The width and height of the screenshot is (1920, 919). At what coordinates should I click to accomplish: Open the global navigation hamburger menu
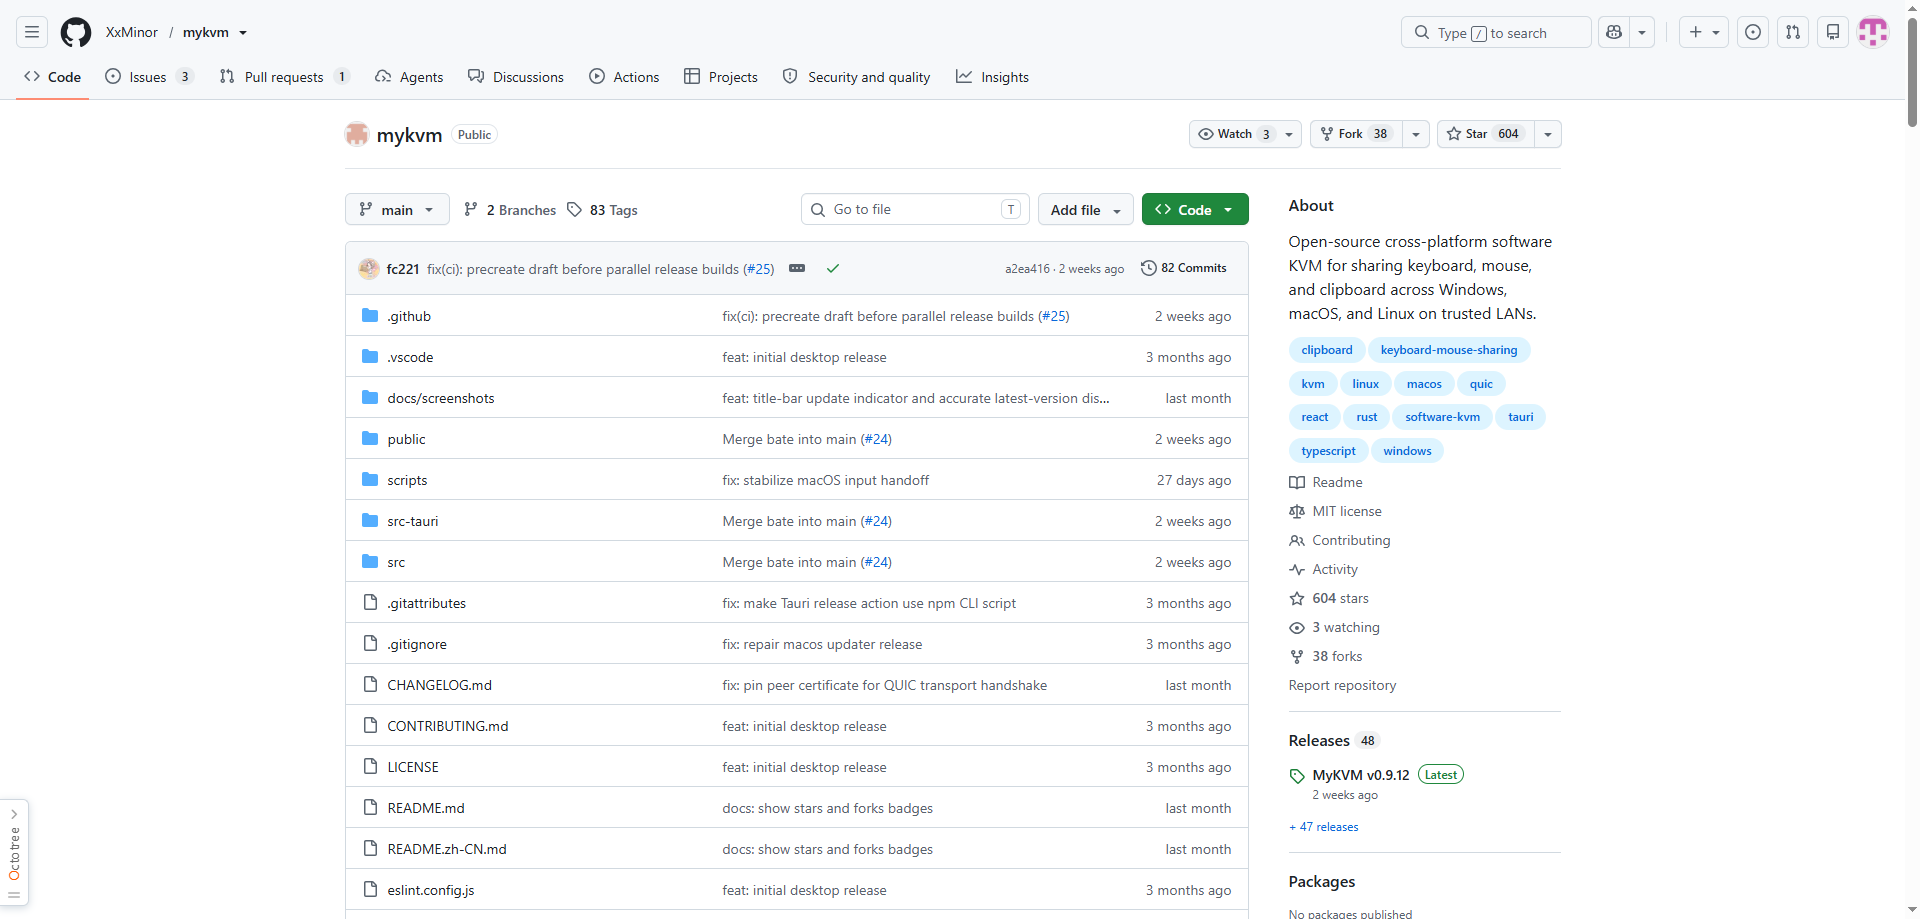click(32, 33)
